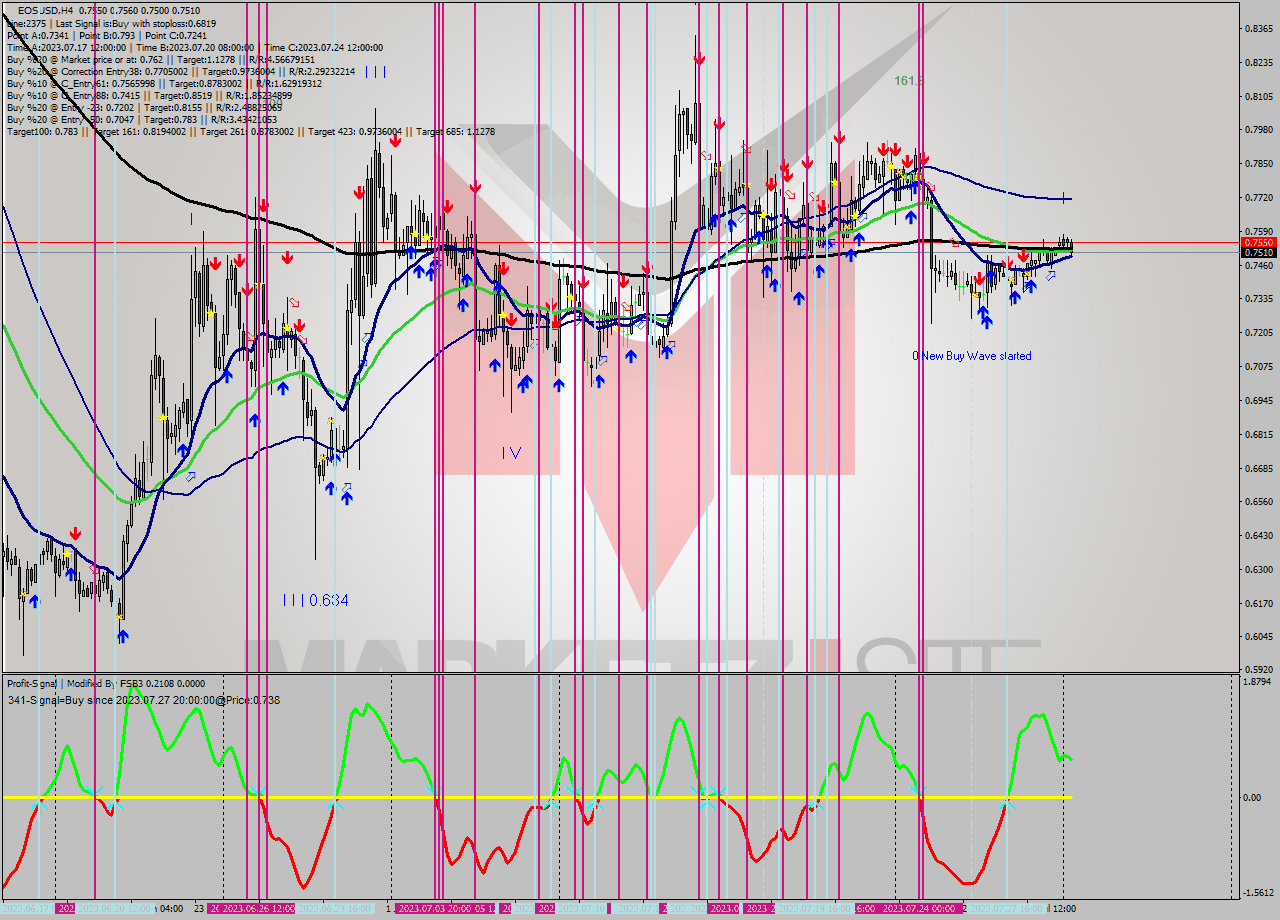Click the 0.6560 price axis label

click(x=1258, y=502)
